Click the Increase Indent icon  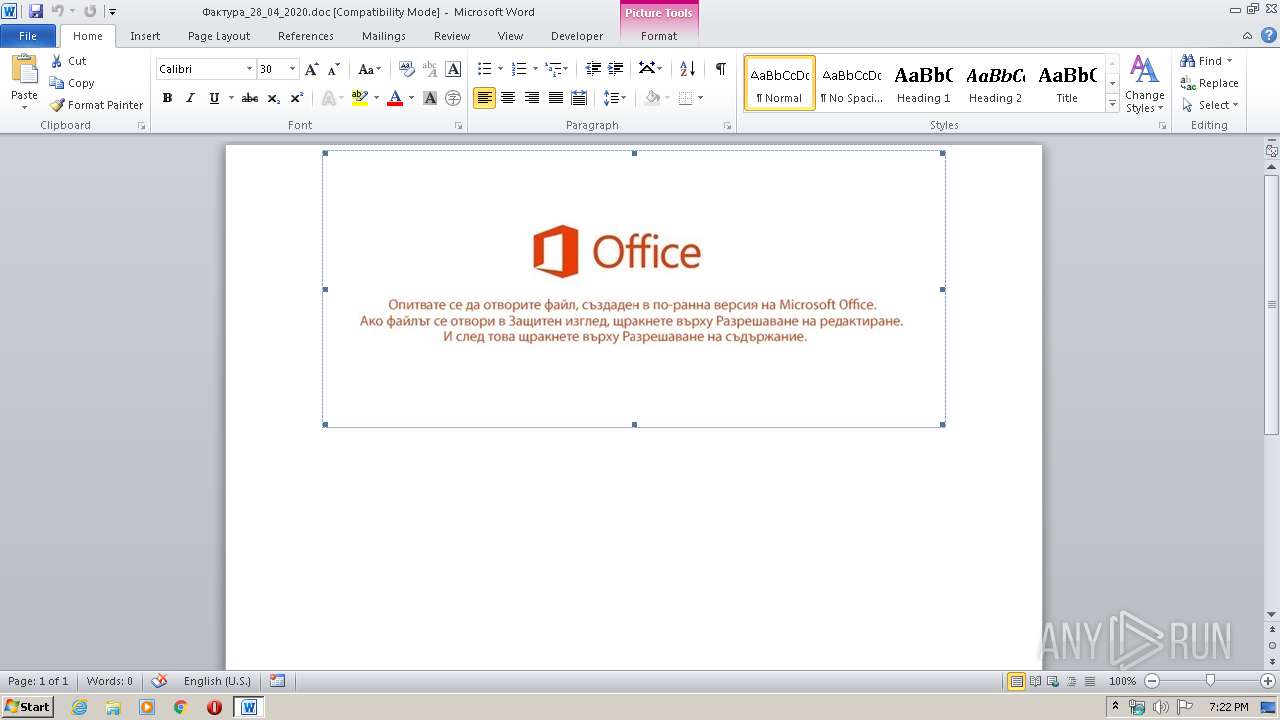616,69
